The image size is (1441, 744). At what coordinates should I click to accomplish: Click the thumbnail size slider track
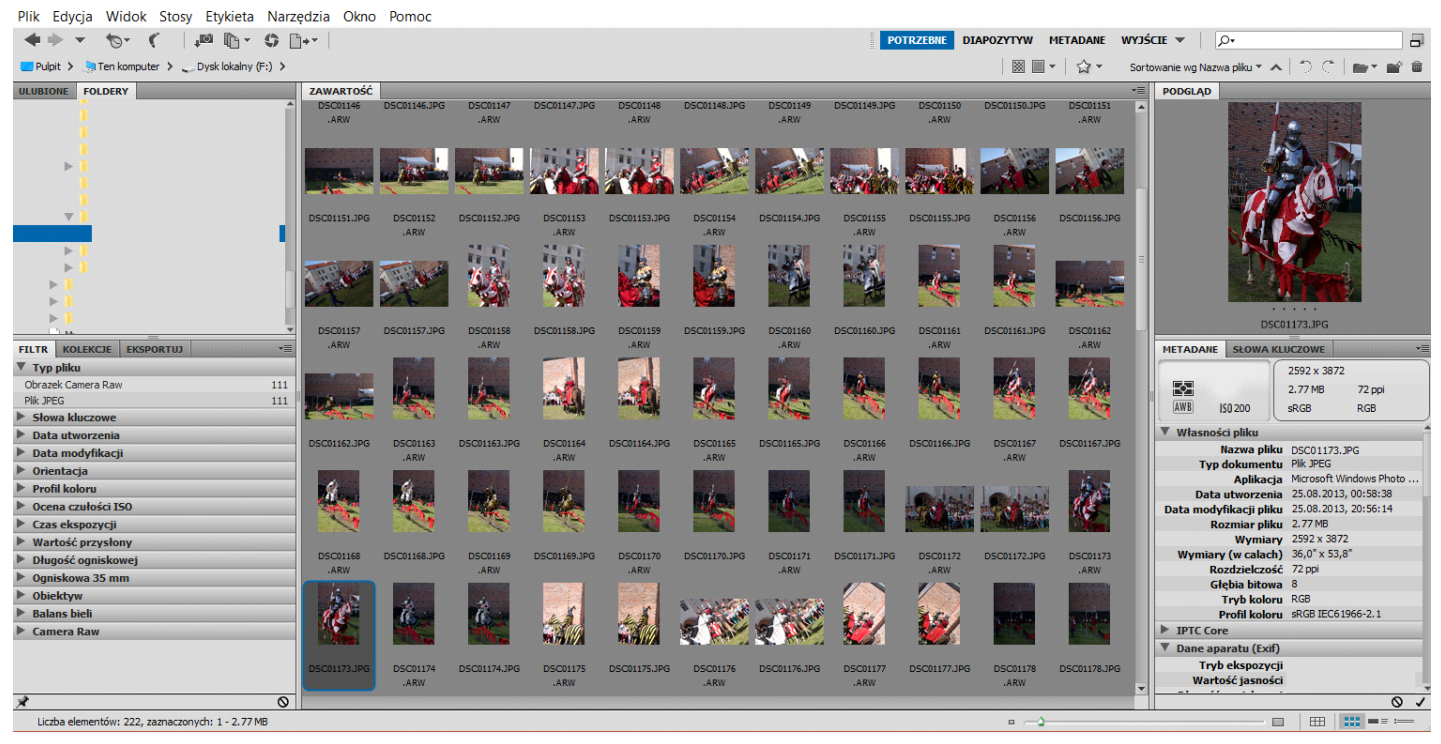tap(1150, 721)
